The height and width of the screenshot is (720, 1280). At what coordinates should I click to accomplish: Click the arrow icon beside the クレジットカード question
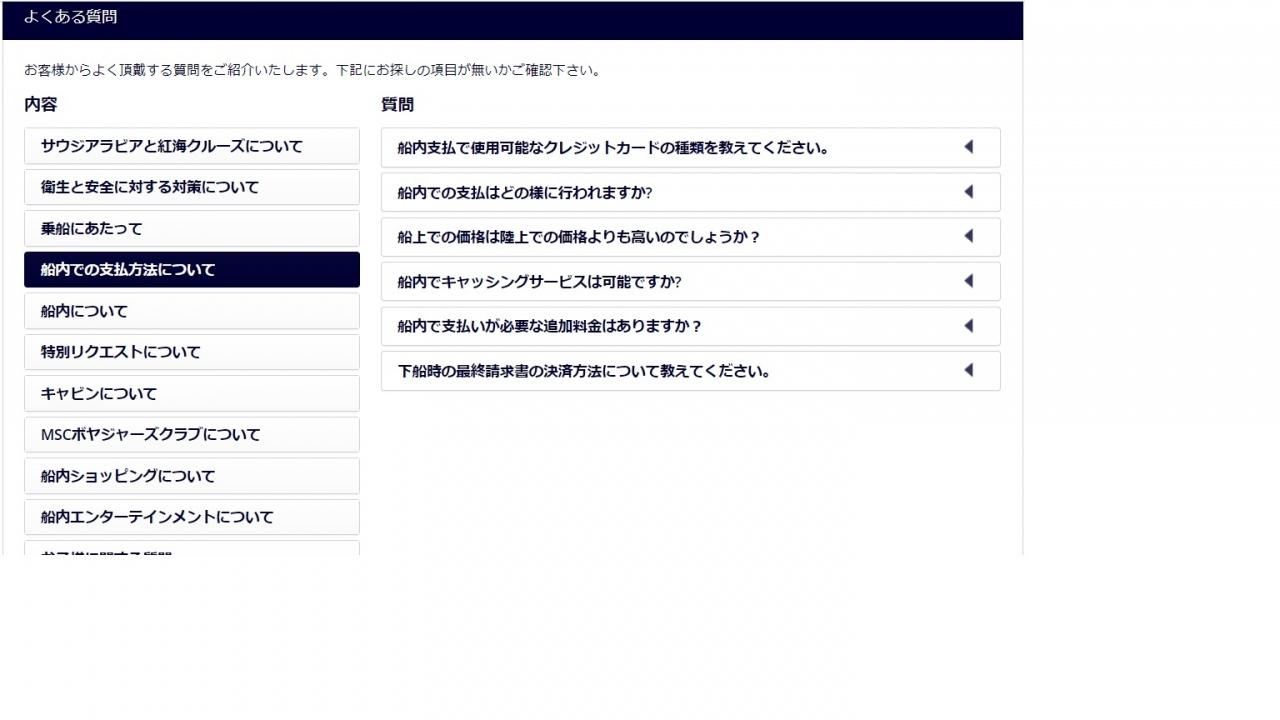968,147
